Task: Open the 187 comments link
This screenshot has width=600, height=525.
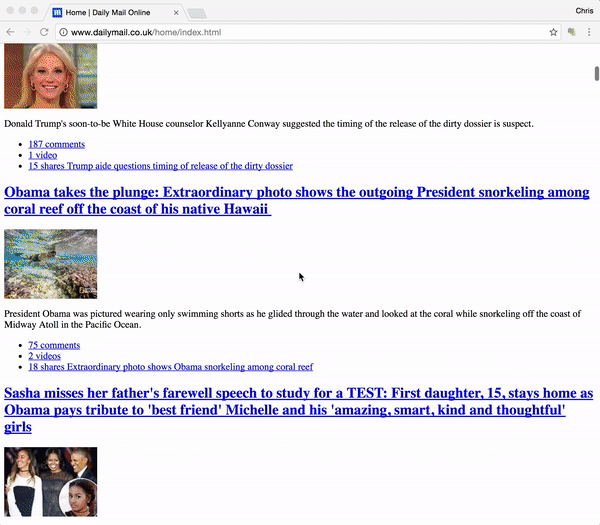Action: pyautogui.click(x=57, y=144)
